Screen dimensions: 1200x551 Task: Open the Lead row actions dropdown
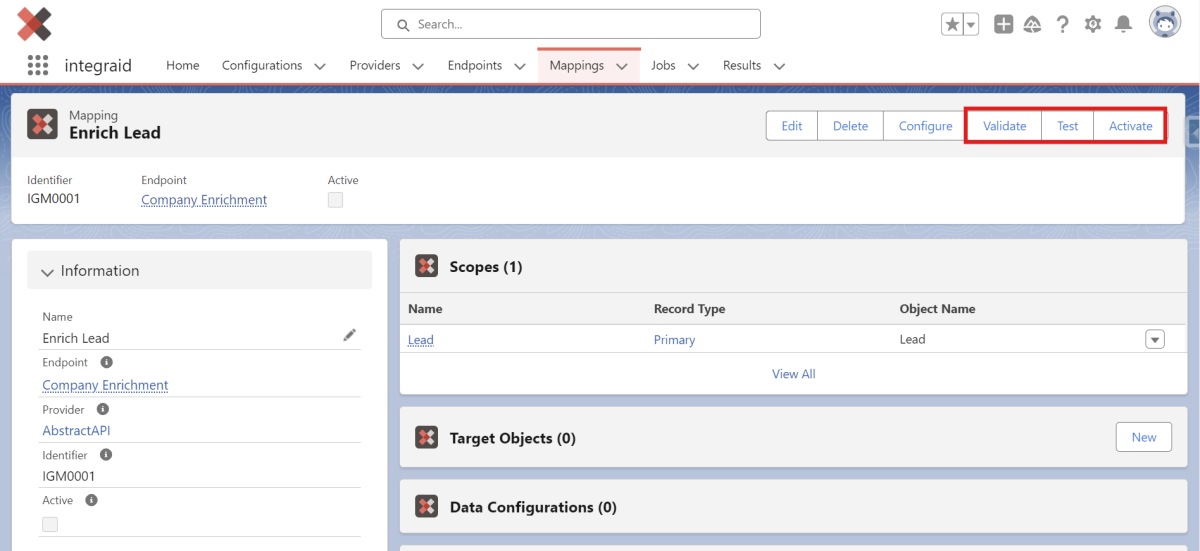click(1155, 340)
